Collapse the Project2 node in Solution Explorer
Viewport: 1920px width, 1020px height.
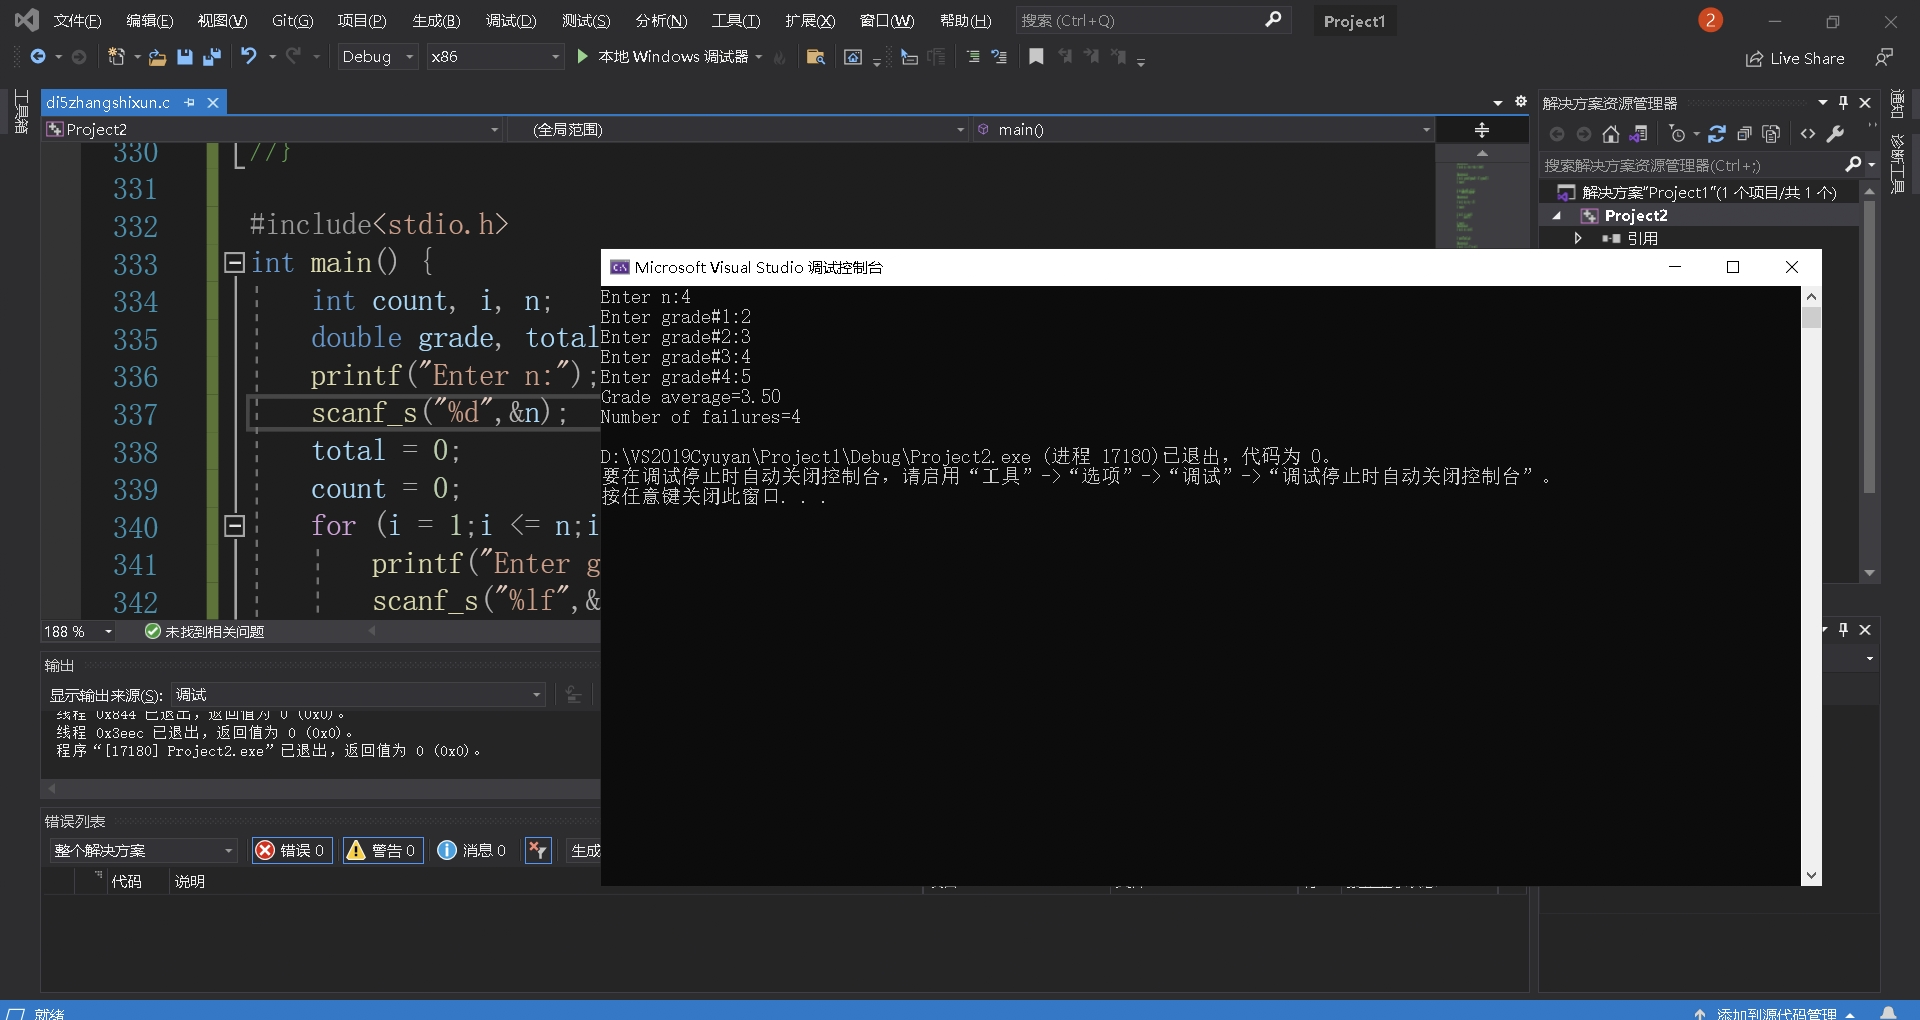coord(1557,216)
